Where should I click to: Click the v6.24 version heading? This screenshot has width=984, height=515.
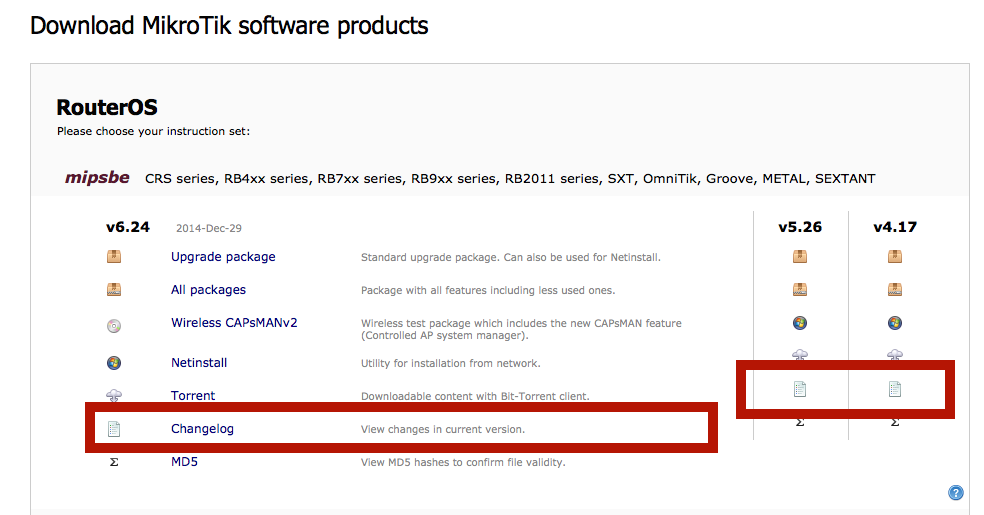(x=127, y=227)
